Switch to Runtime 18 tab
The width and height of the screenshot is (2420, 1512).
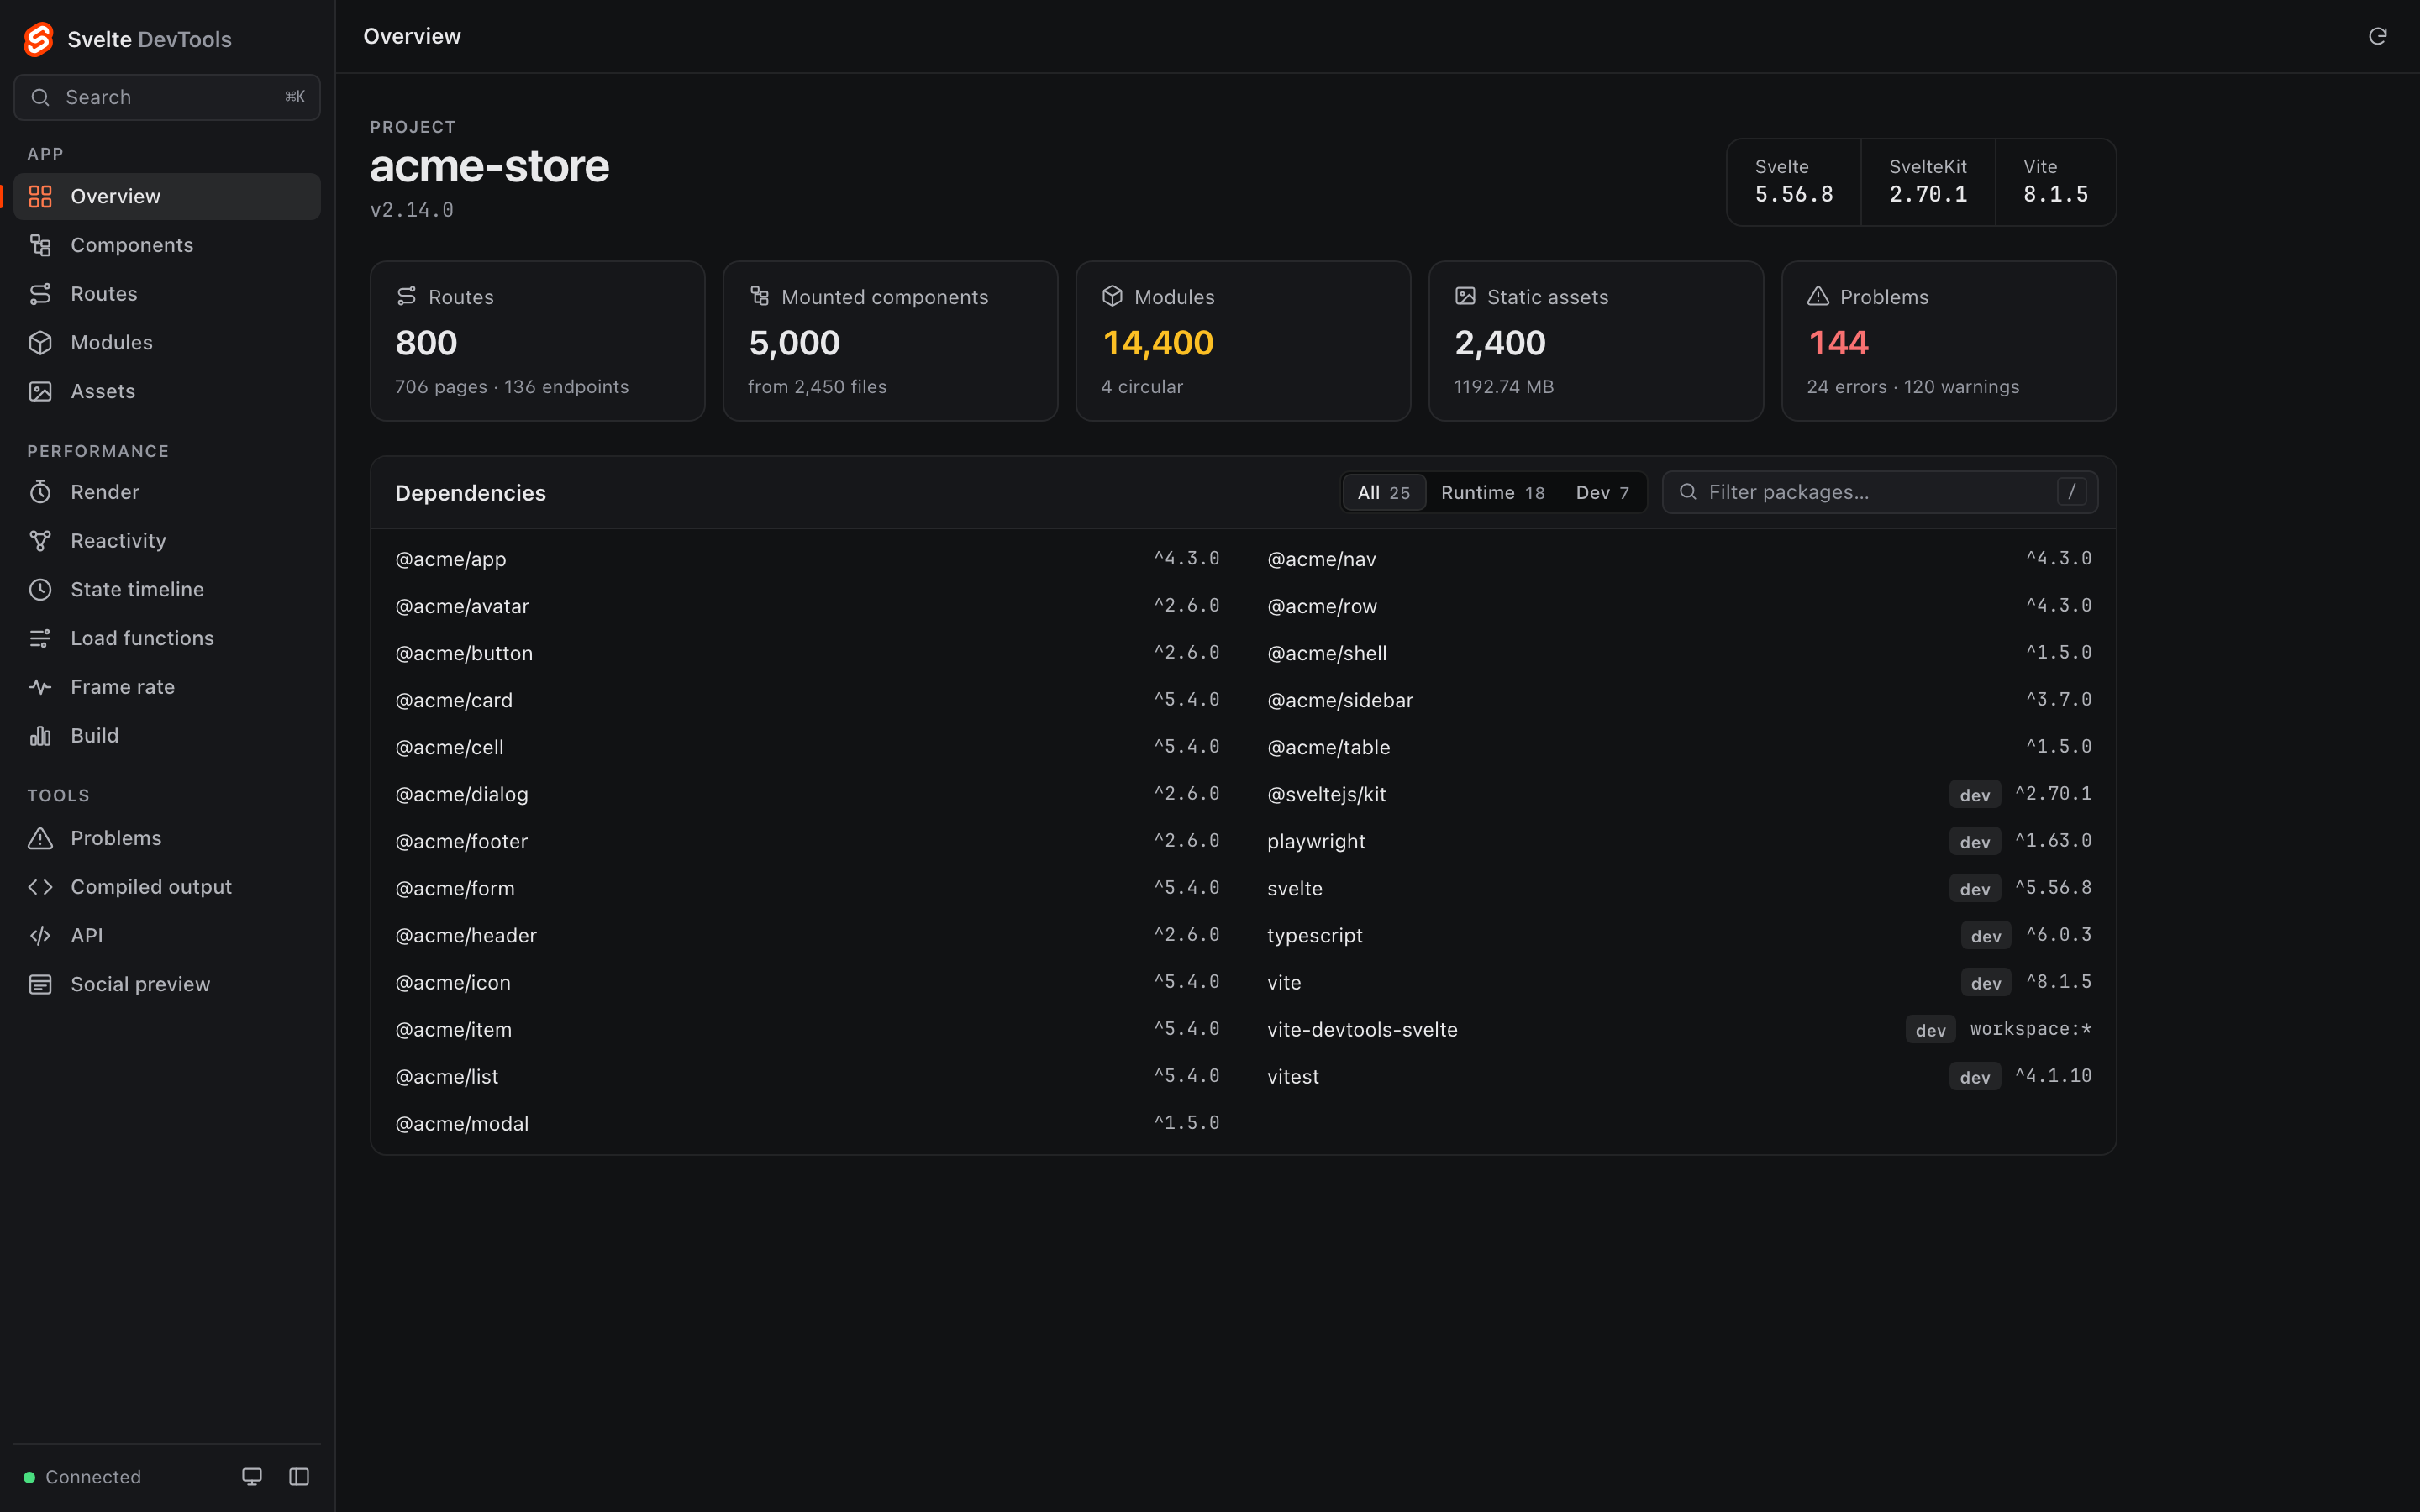coord(1493,492)
